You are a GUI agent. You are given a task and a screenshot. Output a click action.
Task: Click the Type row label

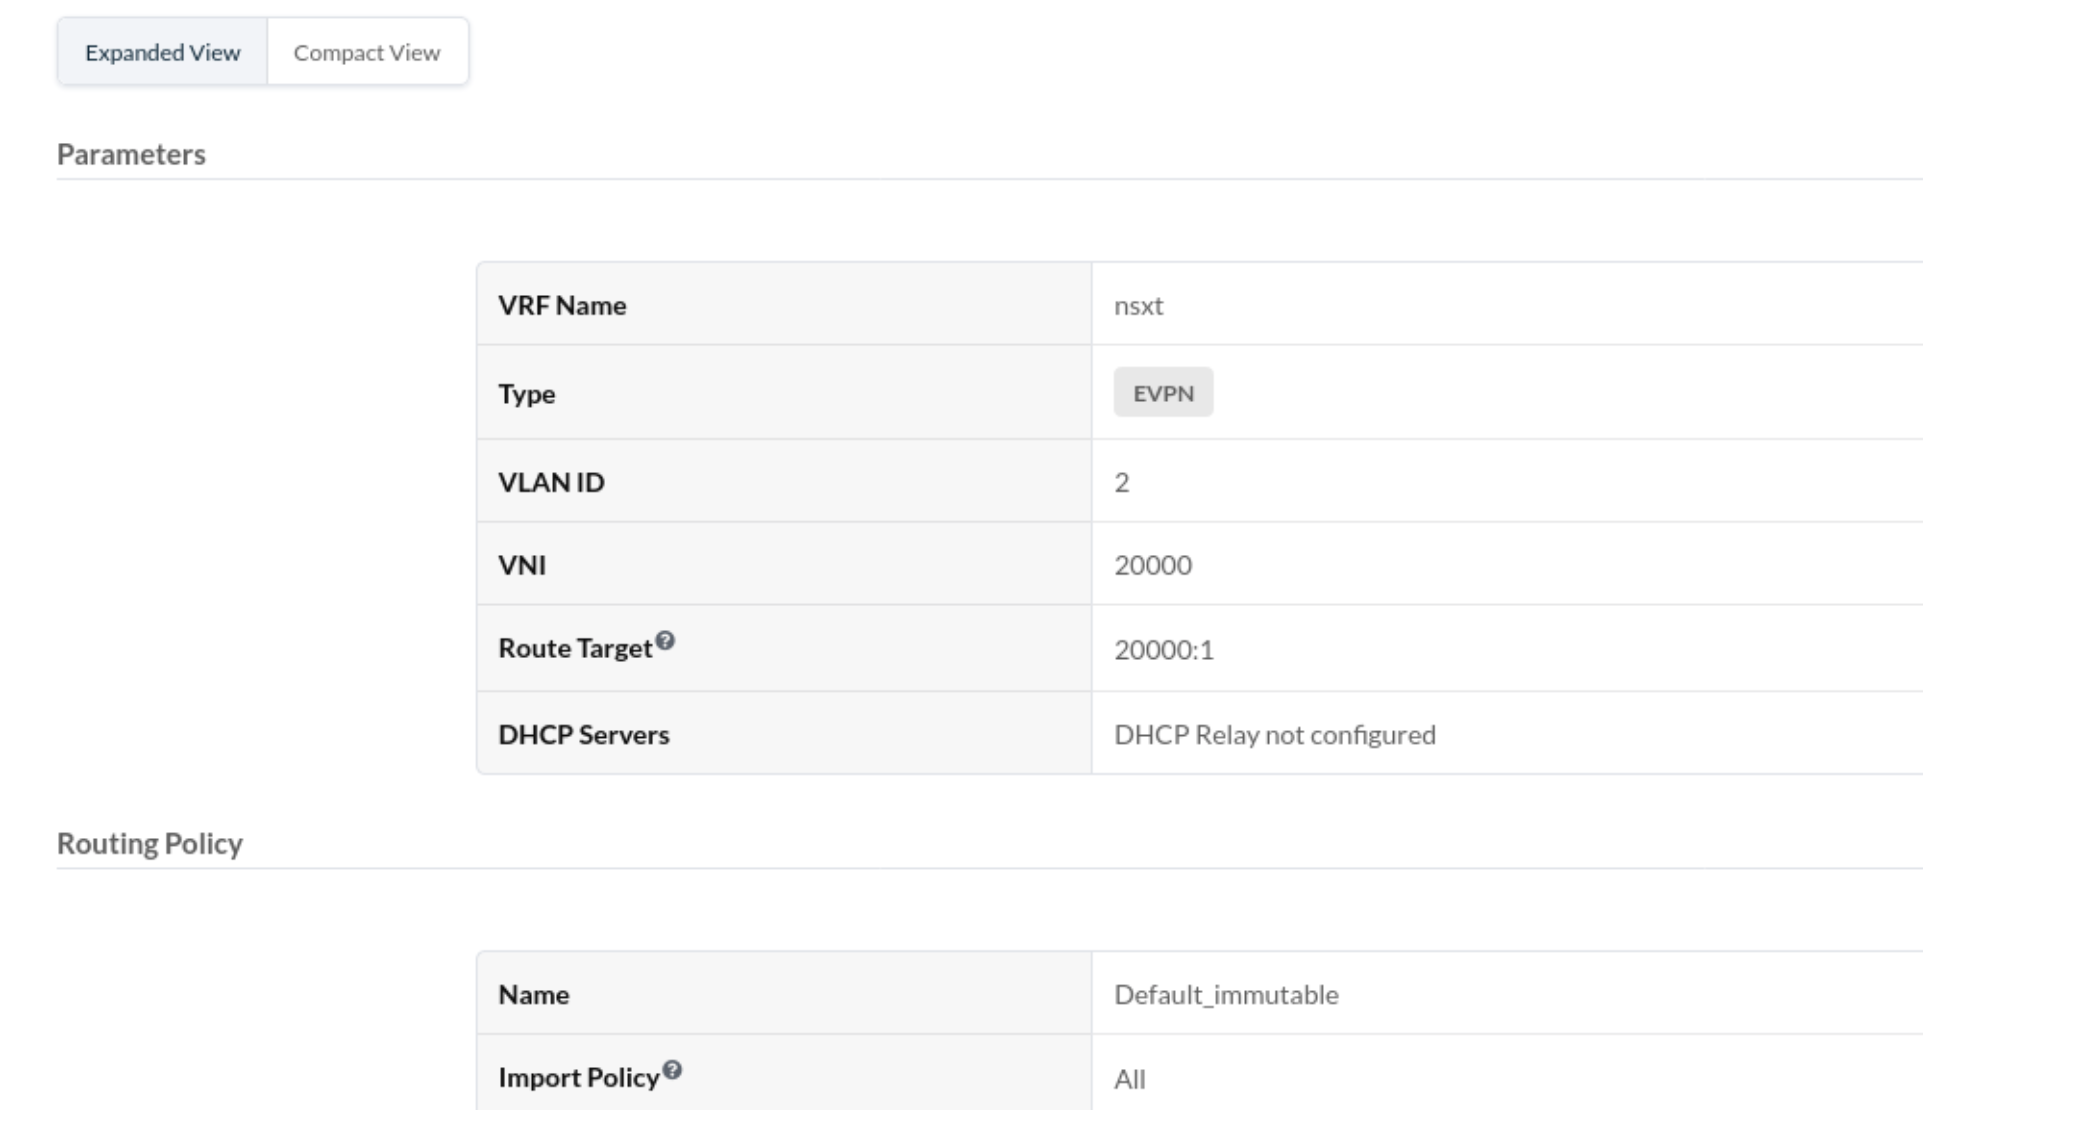tap(527, 393)
